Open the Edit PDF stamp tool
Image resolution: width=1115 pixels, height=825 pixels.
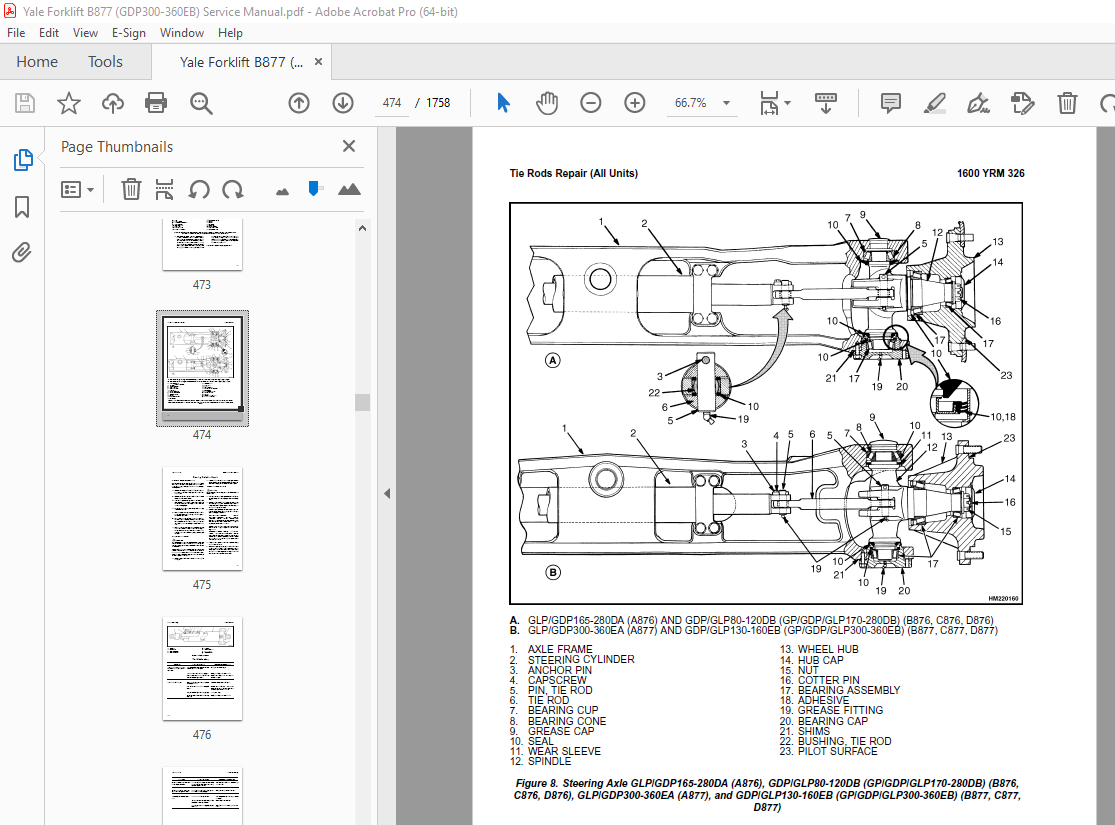point(1023,103)
